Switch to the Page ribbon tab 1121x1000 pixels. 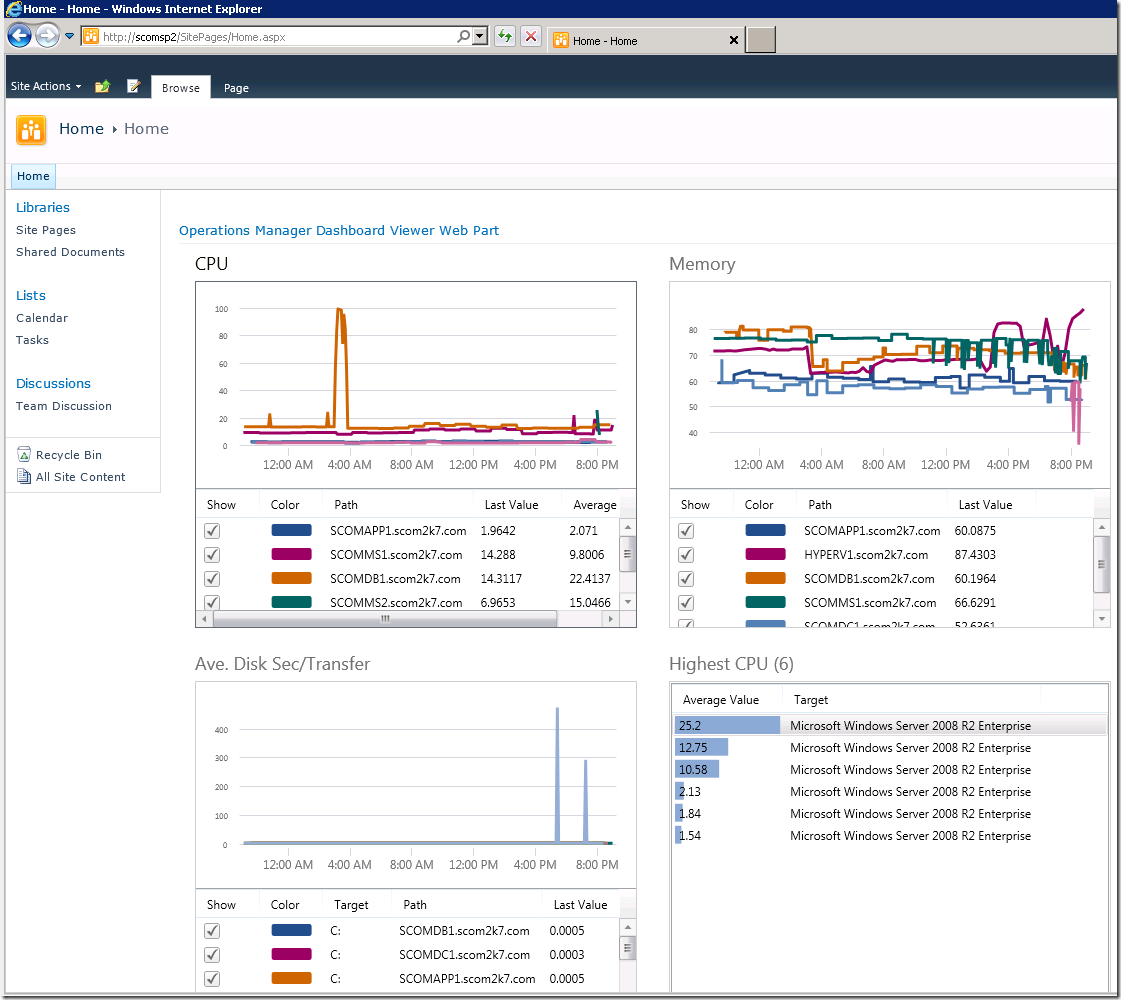[236, 88]
